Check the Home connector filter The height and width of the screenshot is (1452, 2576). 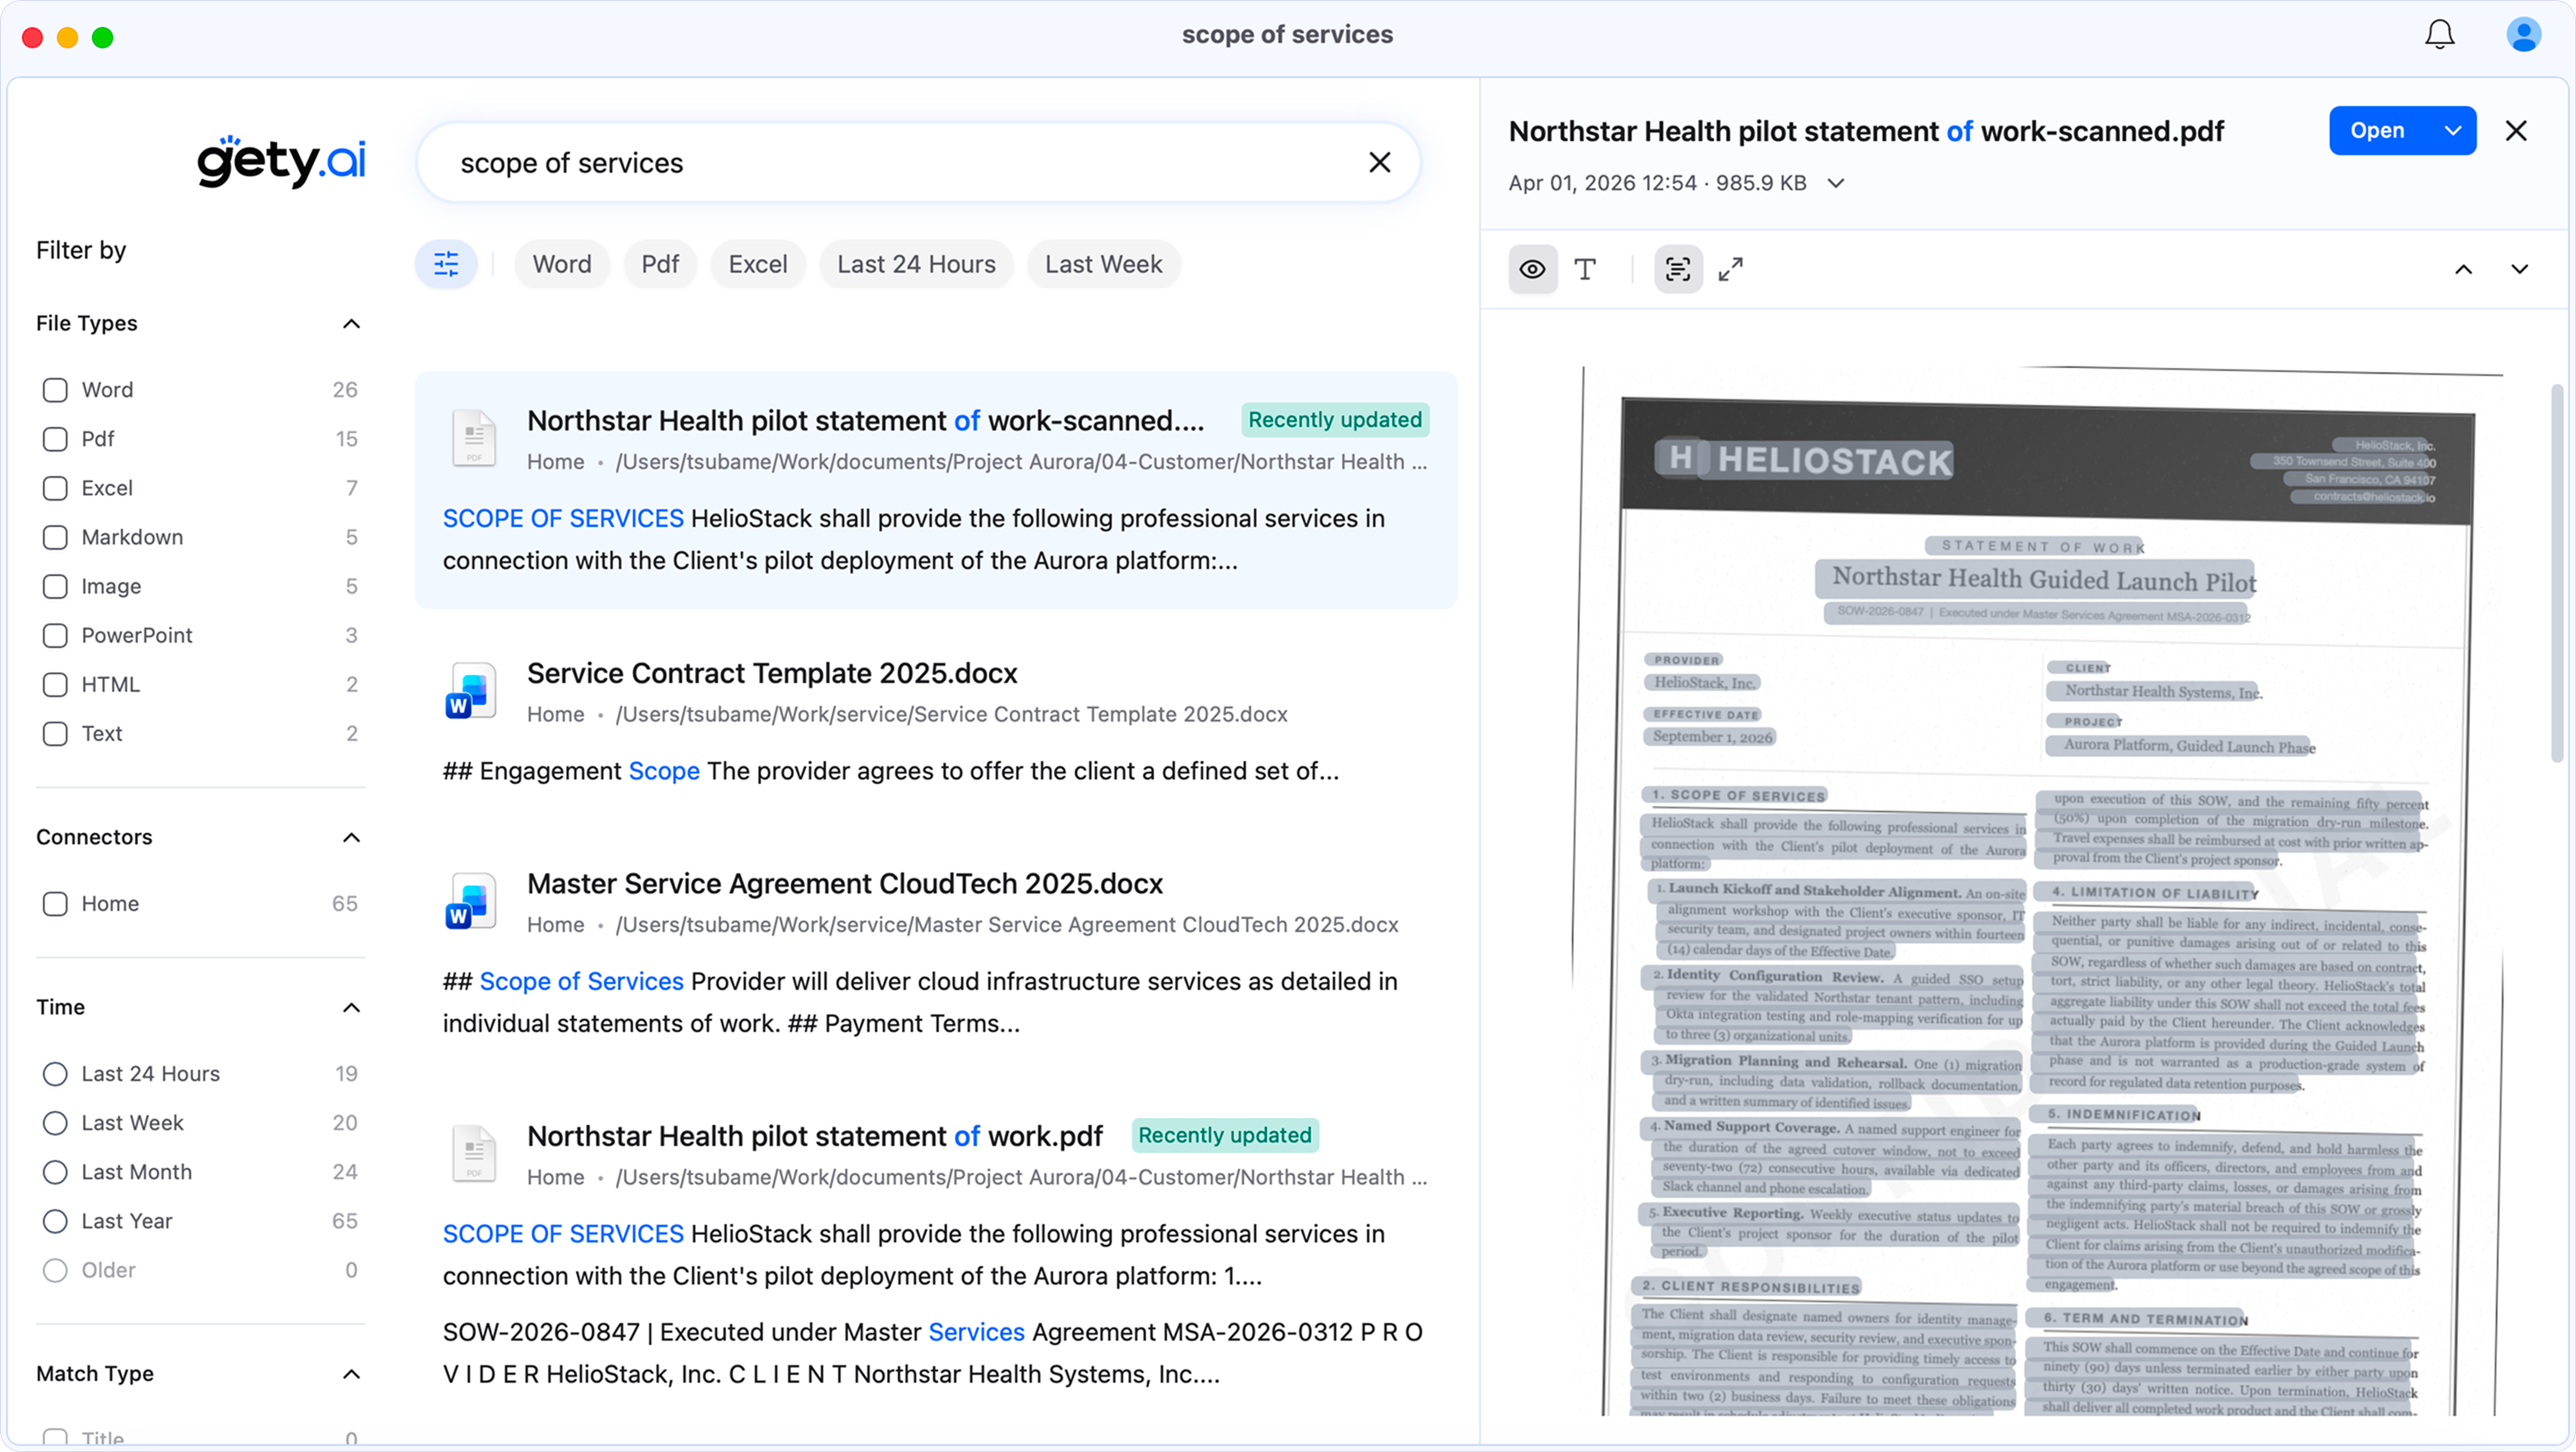(55, 903)
